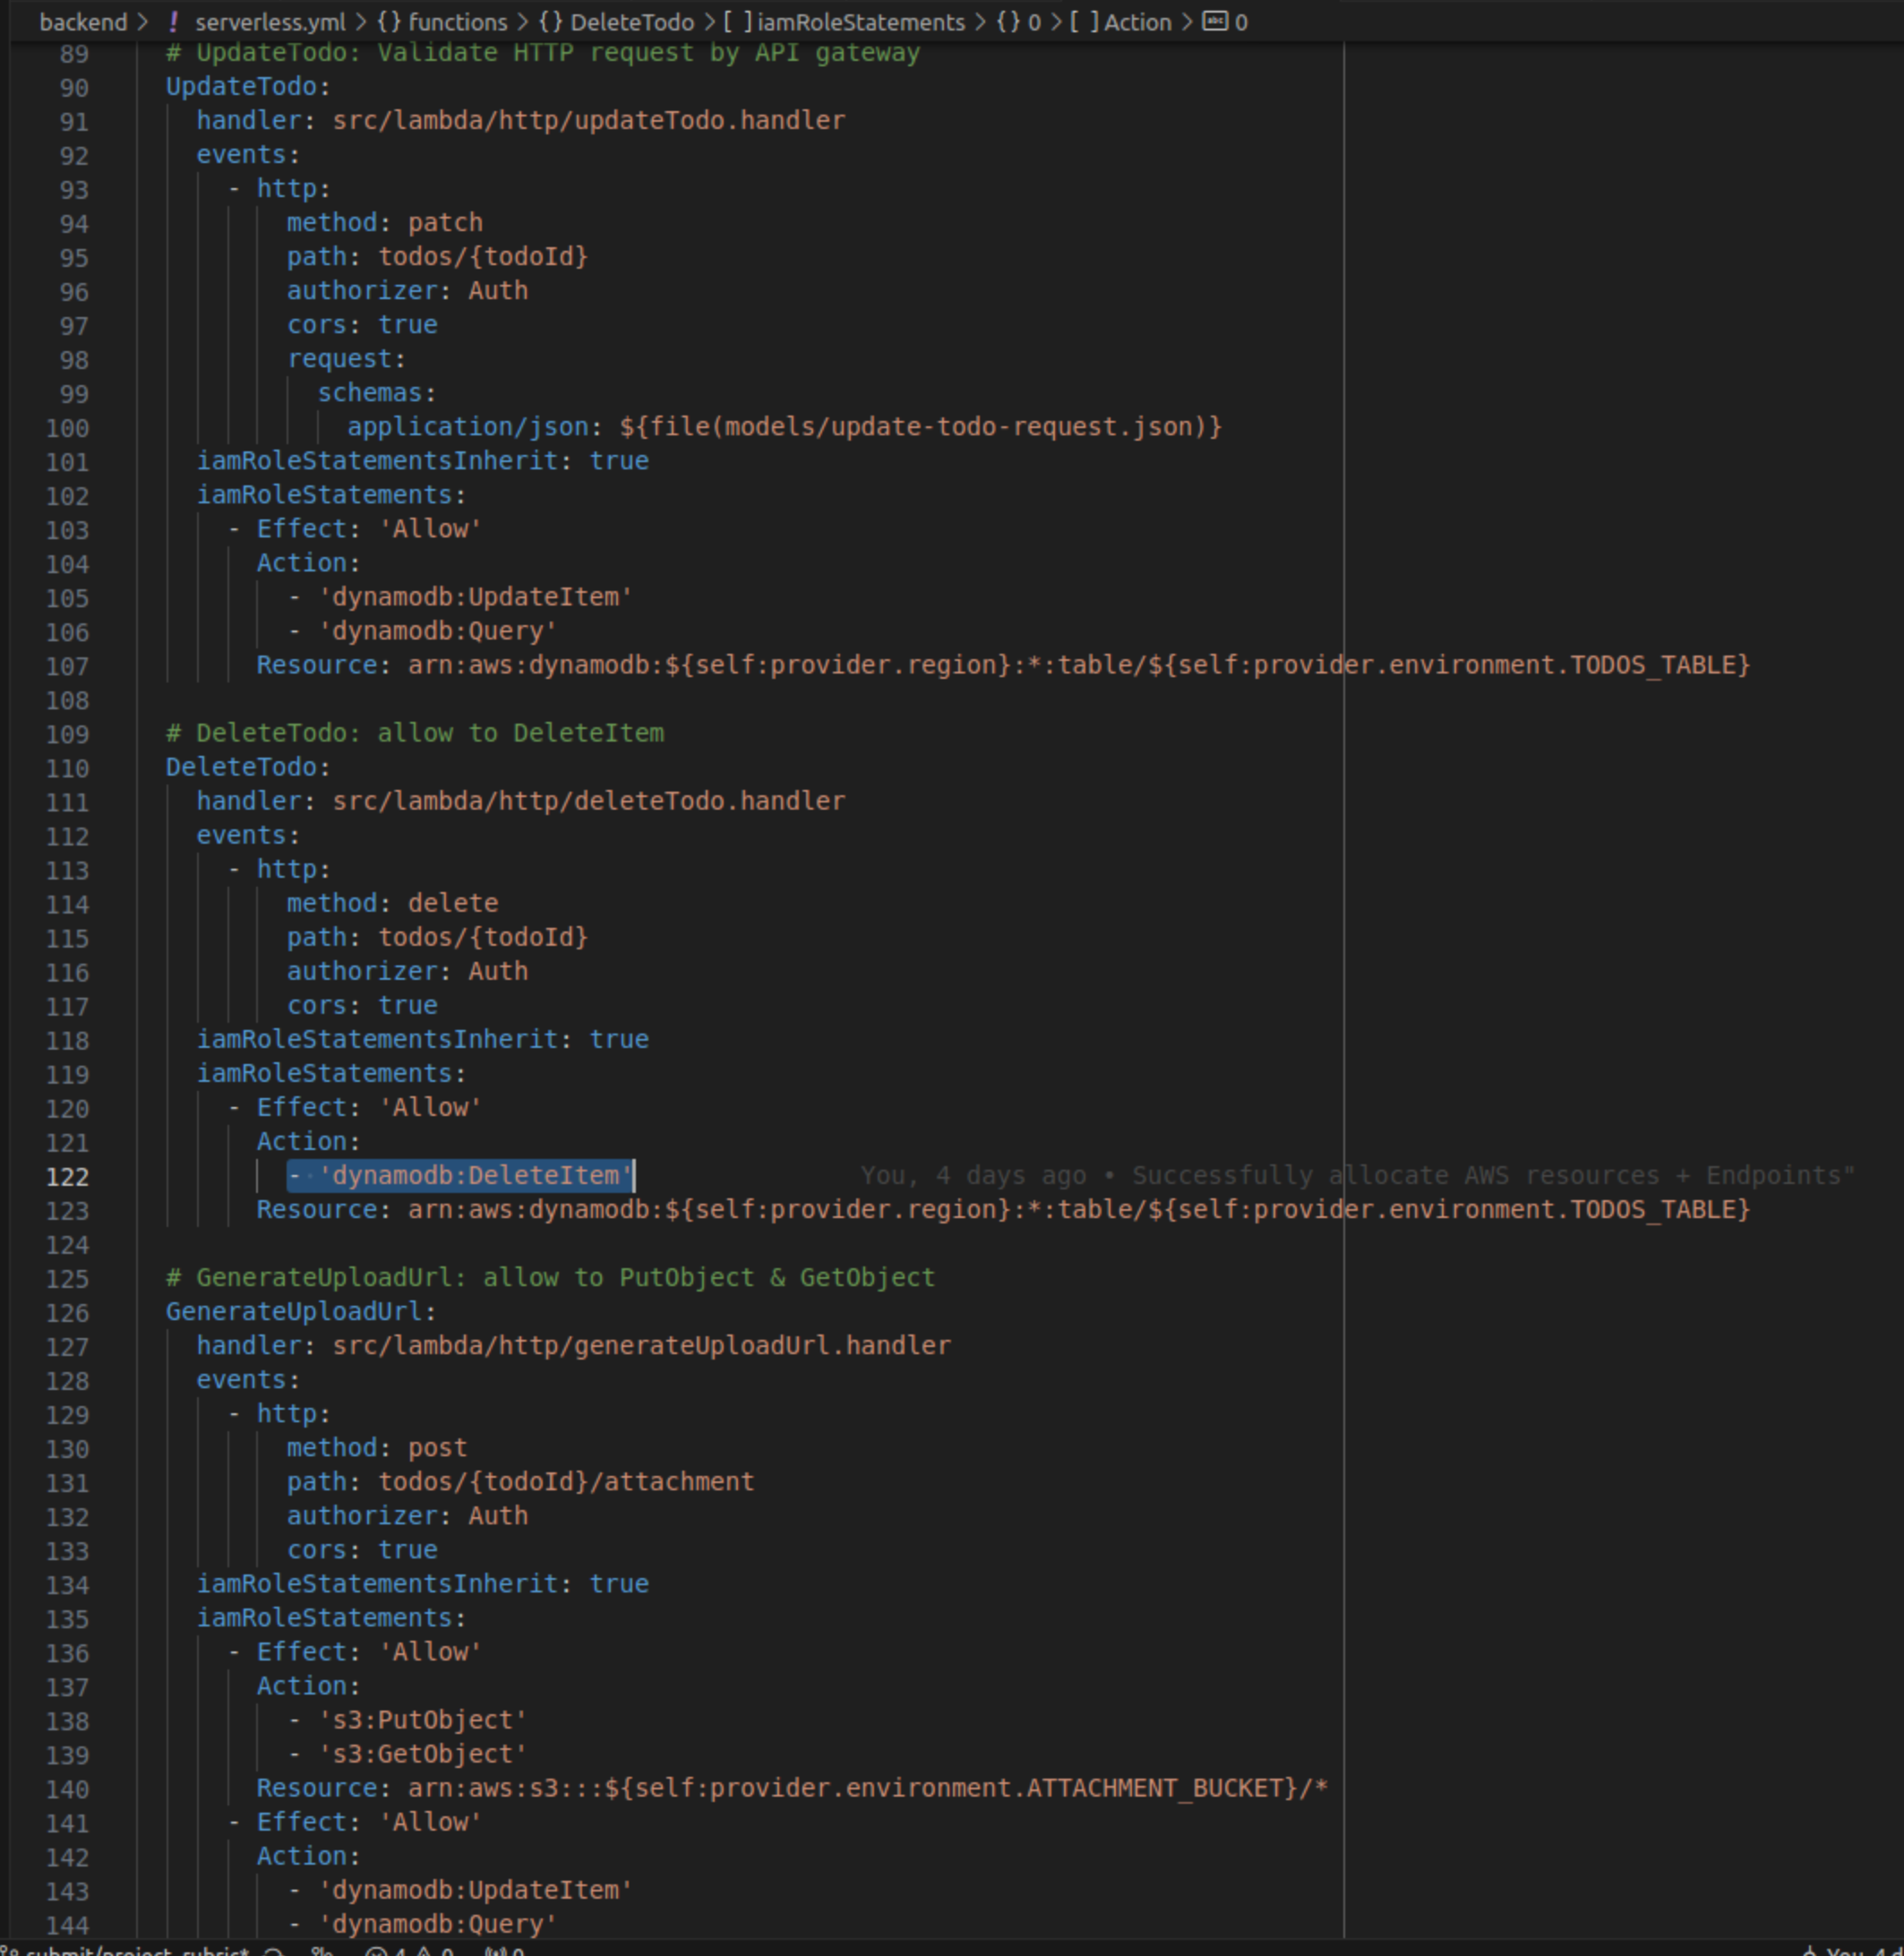
Task: Click the 'UpdateTodo:' key on line 90
Action: [248, 86]
